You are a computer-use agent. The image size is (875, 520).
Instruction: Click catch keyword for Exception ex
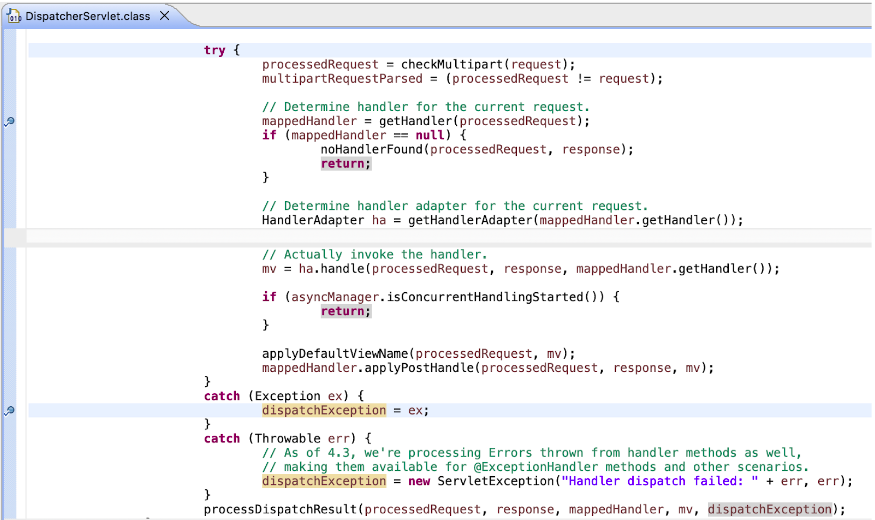[x=222, y=396]
